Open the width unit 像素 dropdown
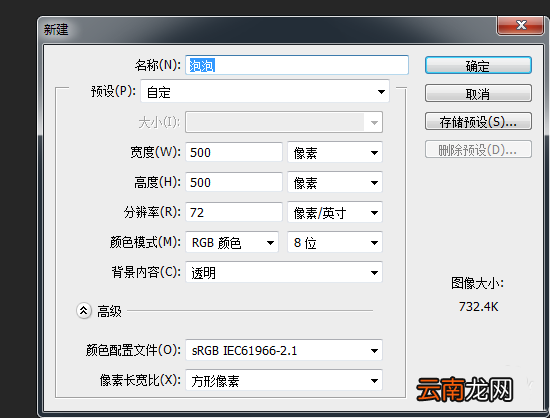 click(335, 152)
